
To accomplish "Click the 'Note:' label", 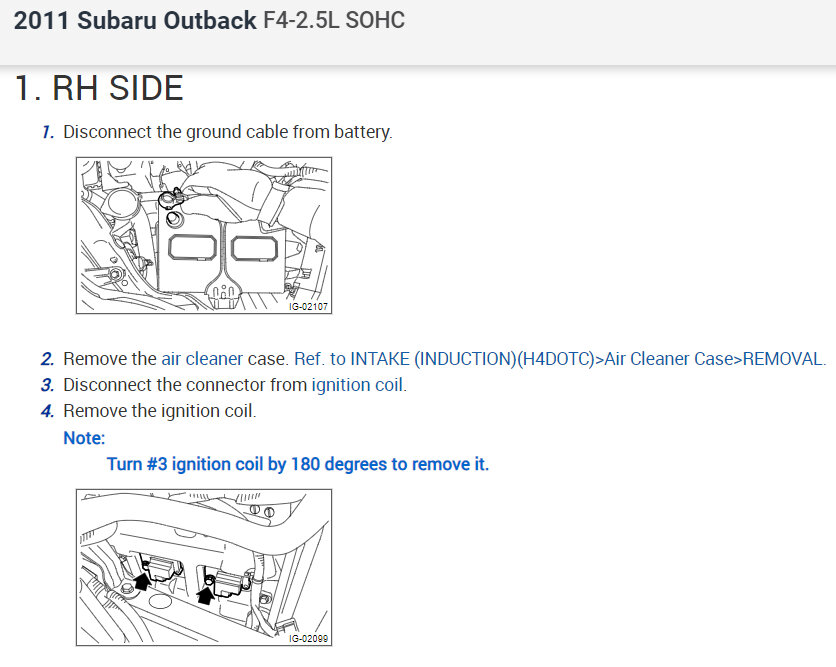I will point(84,438).
